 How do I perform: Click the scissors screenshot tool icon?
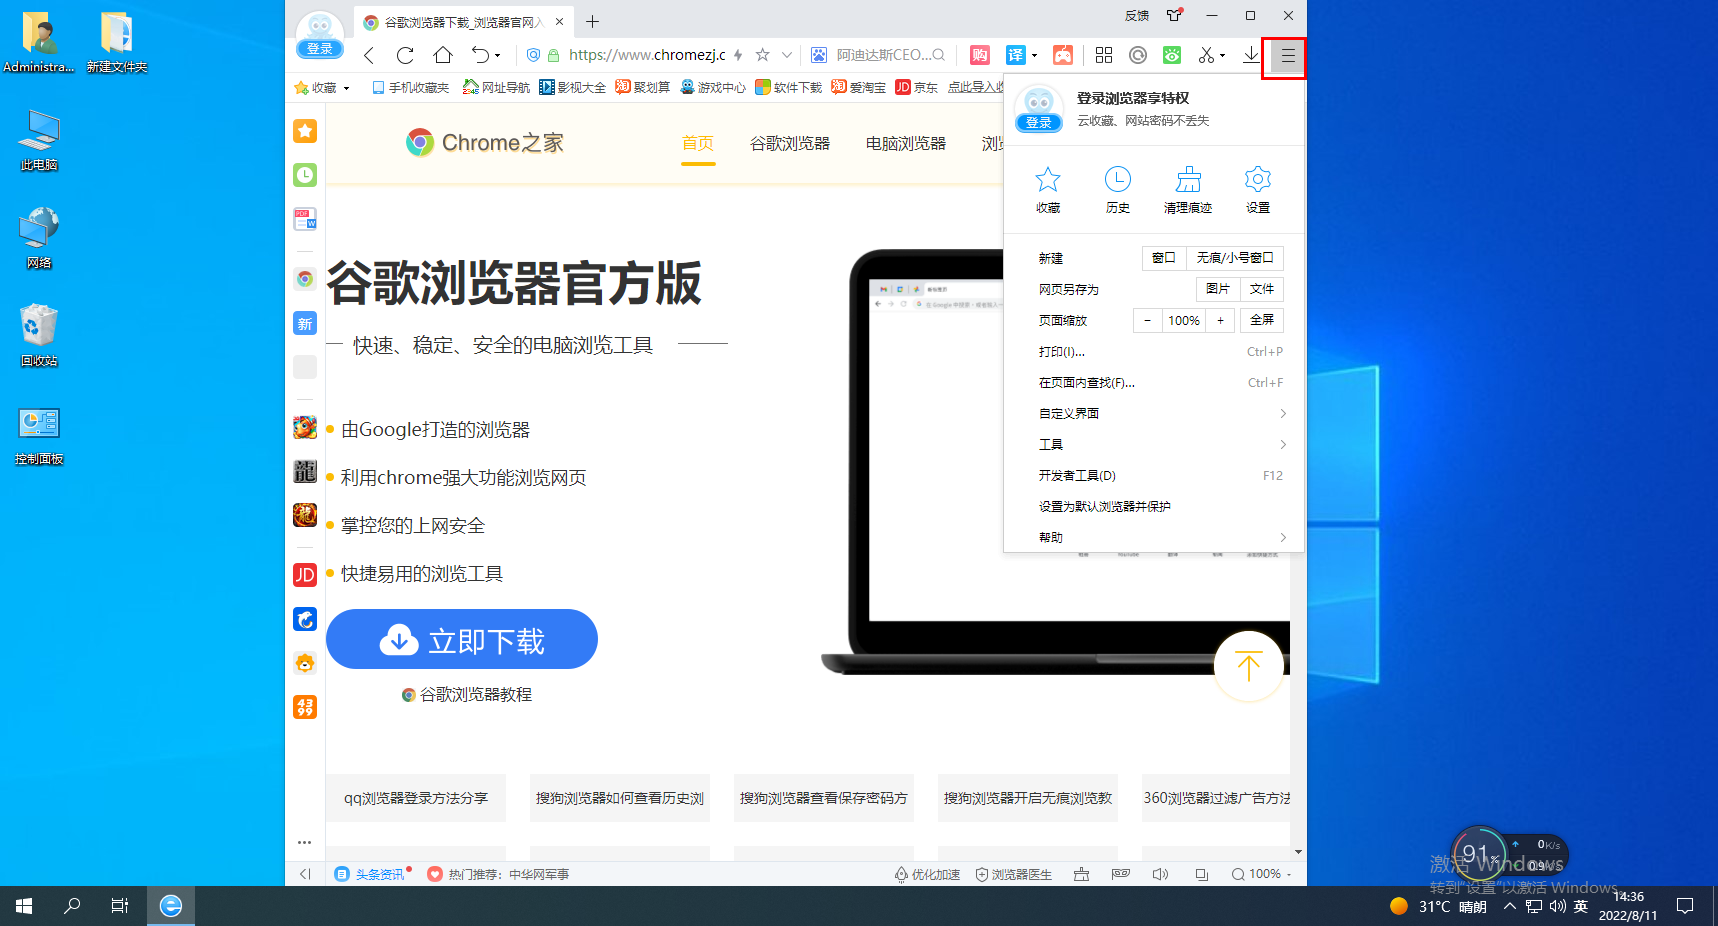(x=1207, y=55)
